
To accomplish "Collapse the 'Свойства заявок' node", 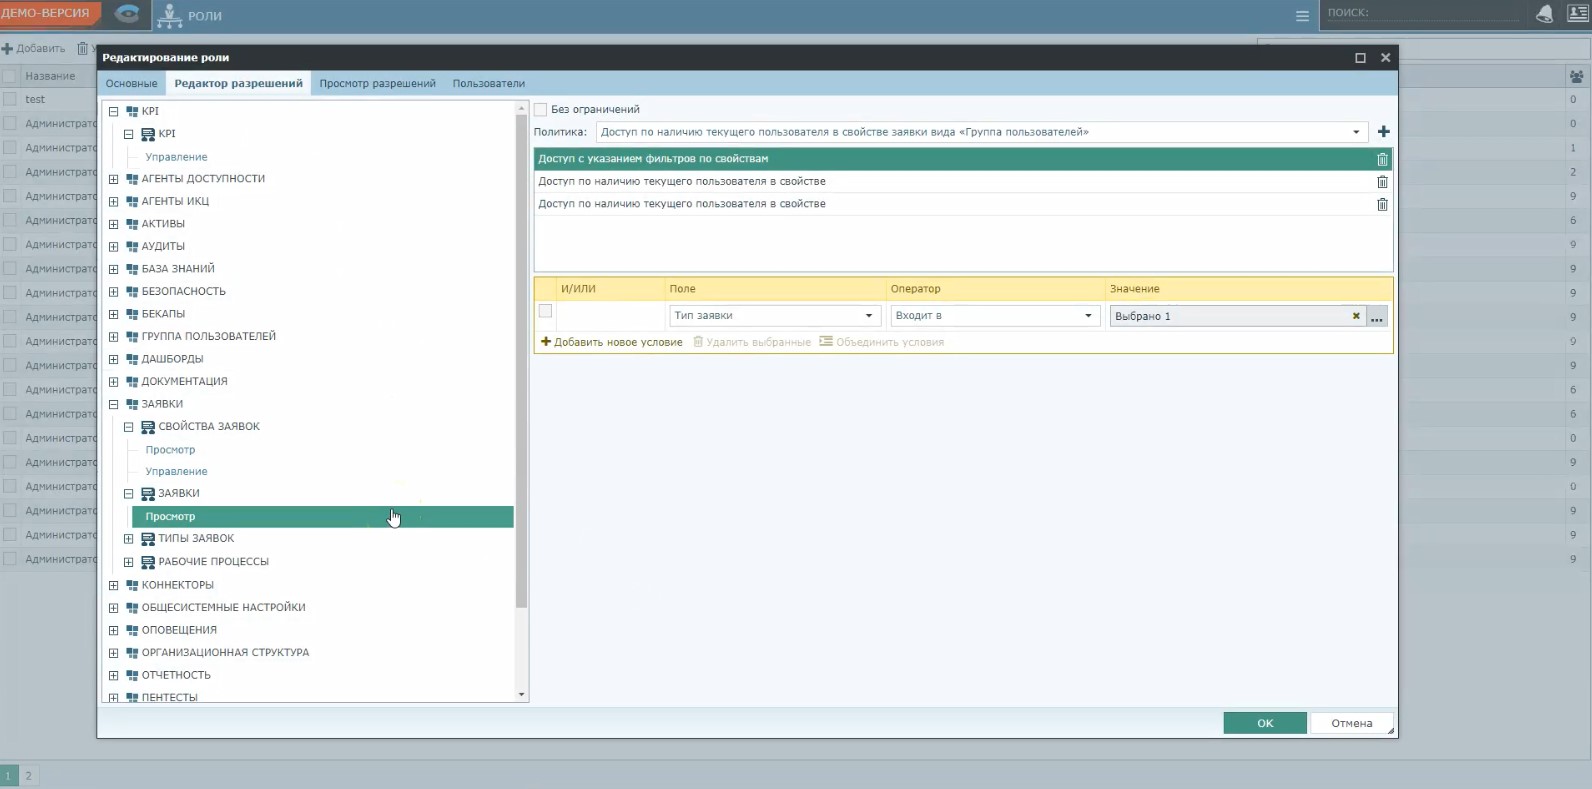I will coord(128,427).
